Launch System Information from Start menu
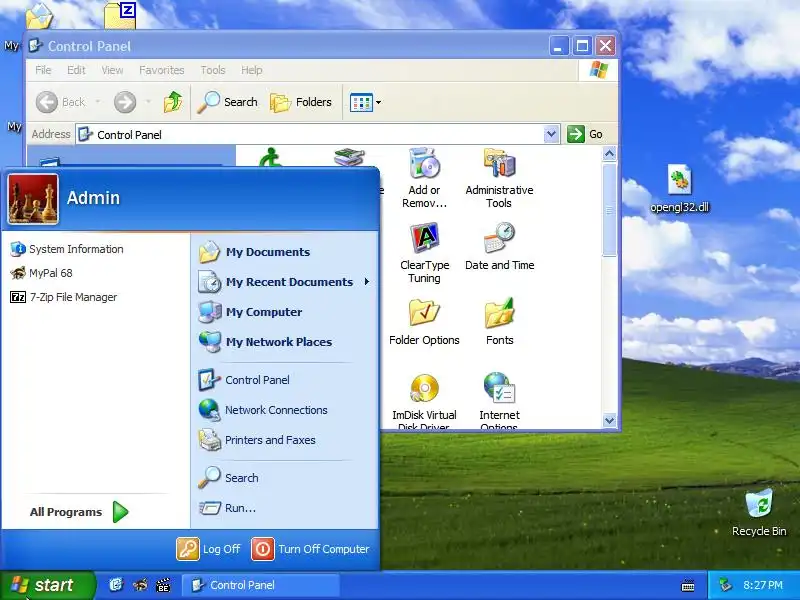 (67, 249)
